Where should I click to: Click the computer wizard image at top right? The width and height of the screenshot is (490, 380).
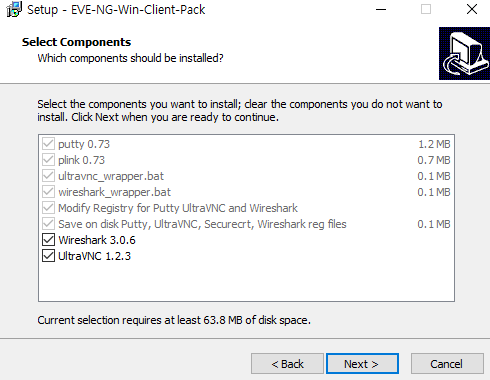click(x=464, y=53)
